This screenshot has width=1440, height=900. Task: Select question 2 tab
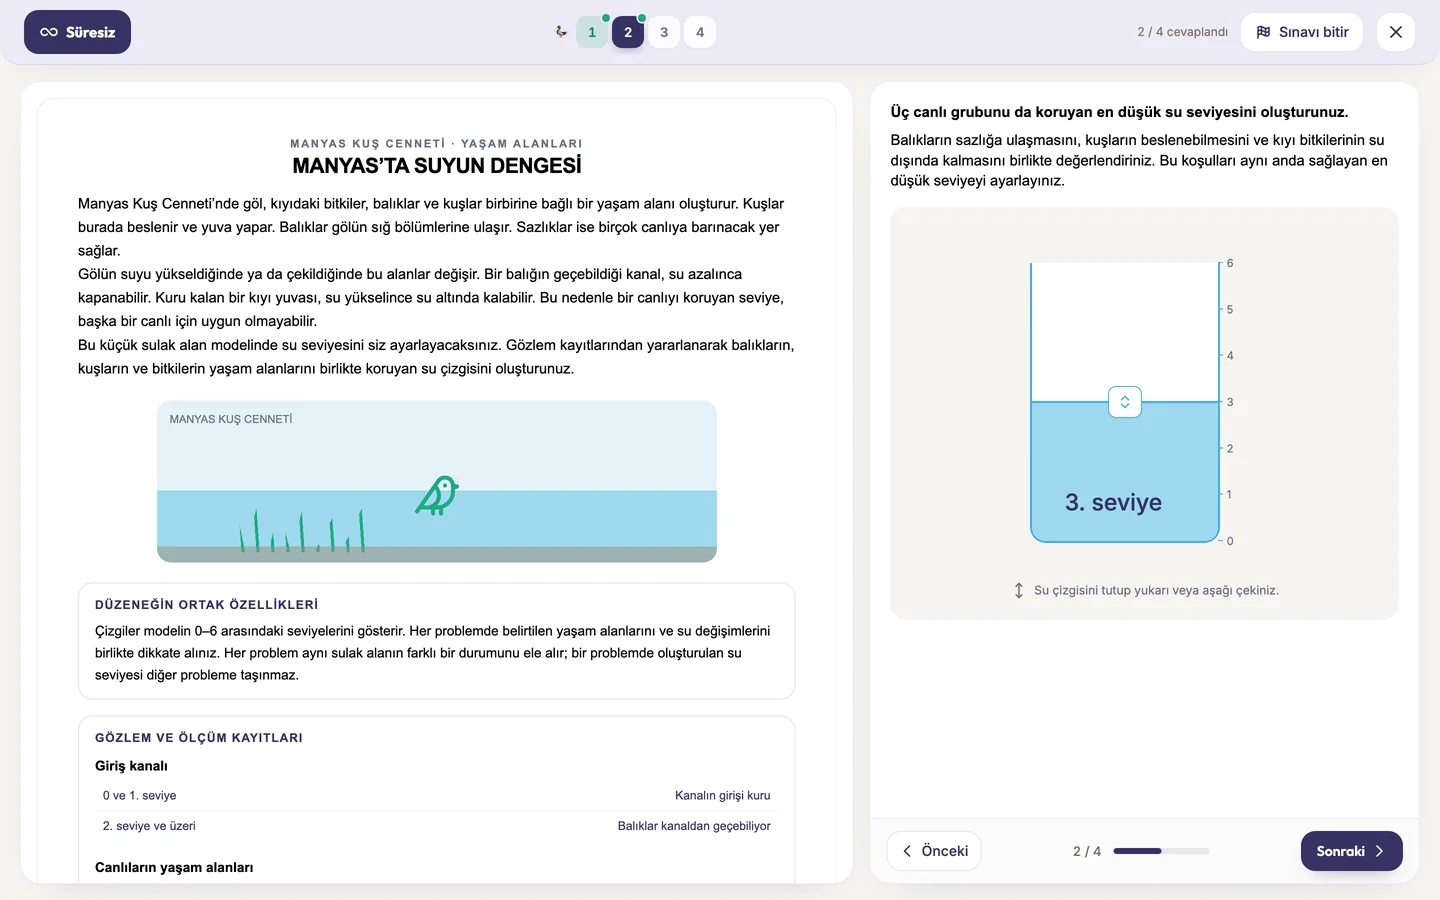628,32
